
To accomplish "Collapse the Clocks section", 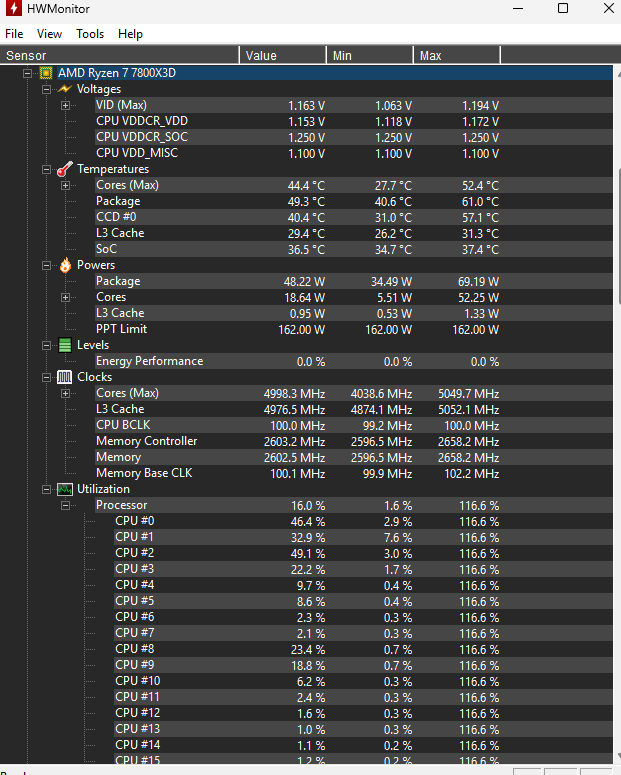I will [46, 378].
